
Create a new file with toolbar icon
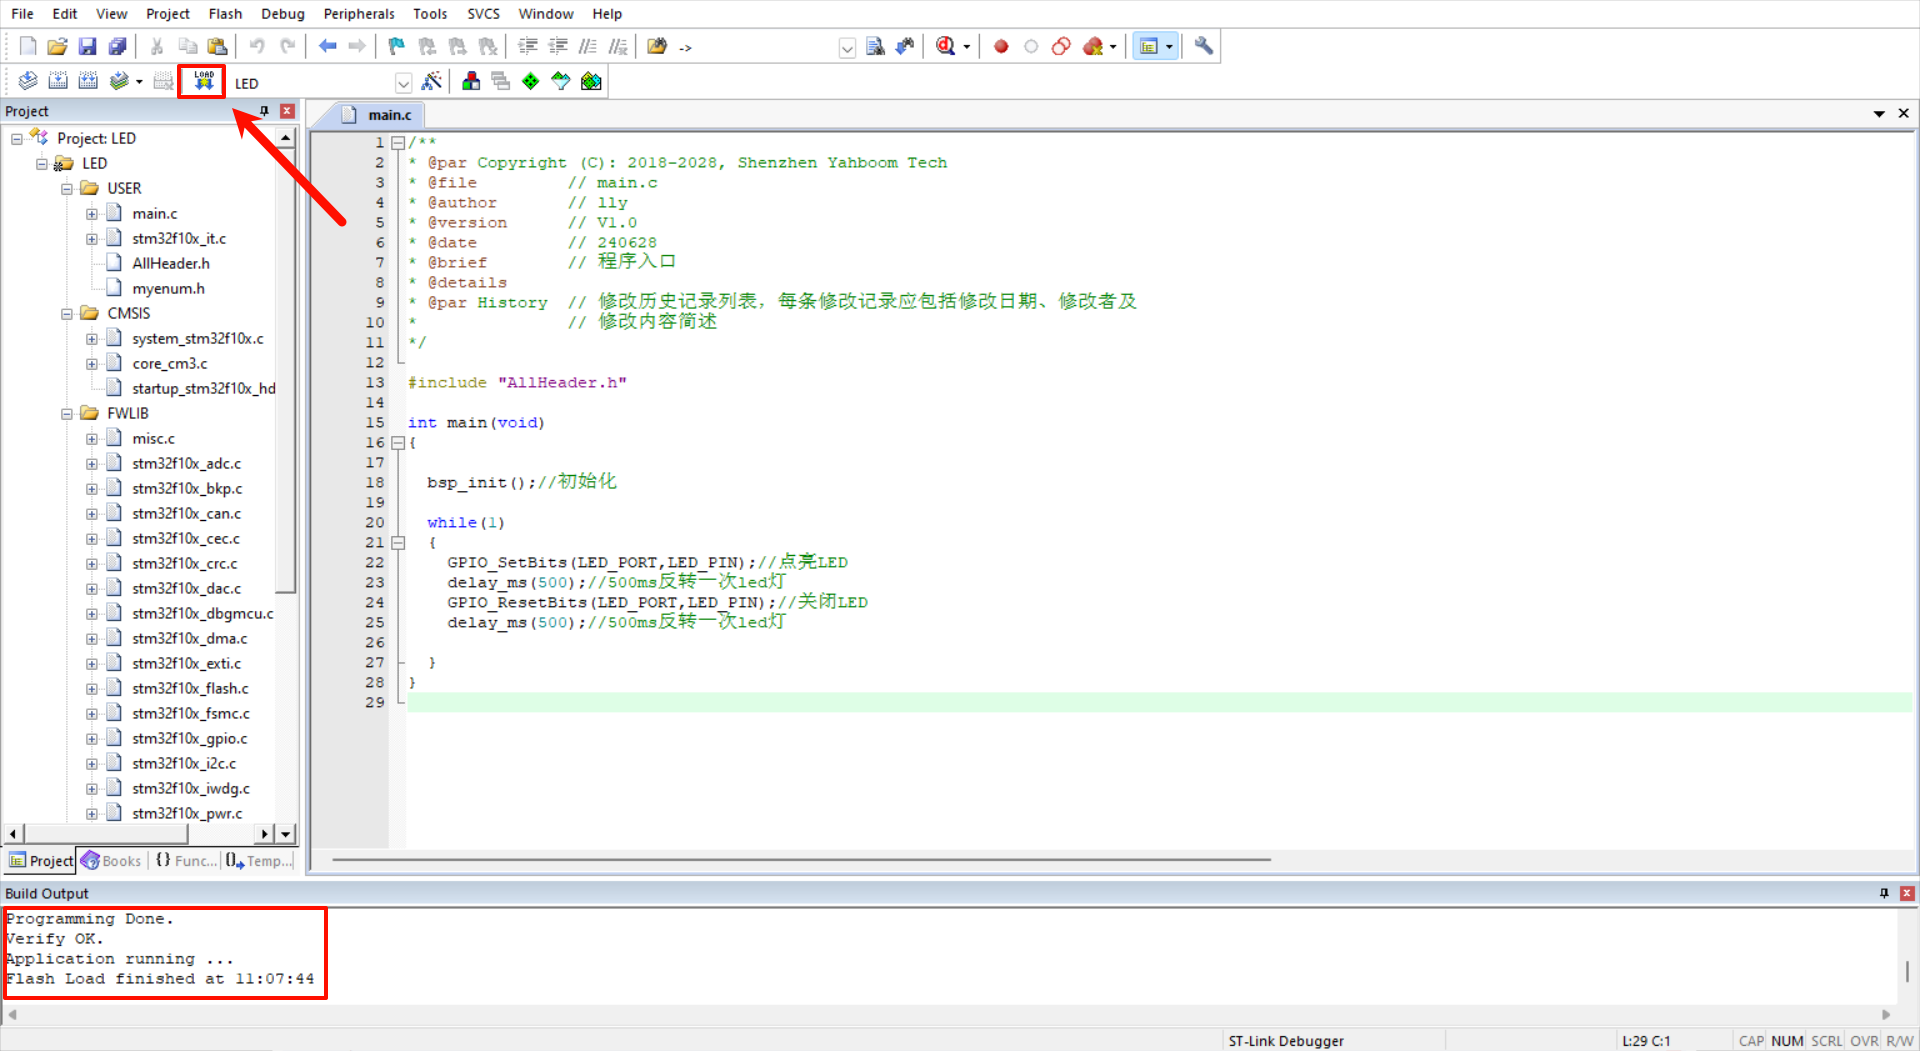point(28,46)
